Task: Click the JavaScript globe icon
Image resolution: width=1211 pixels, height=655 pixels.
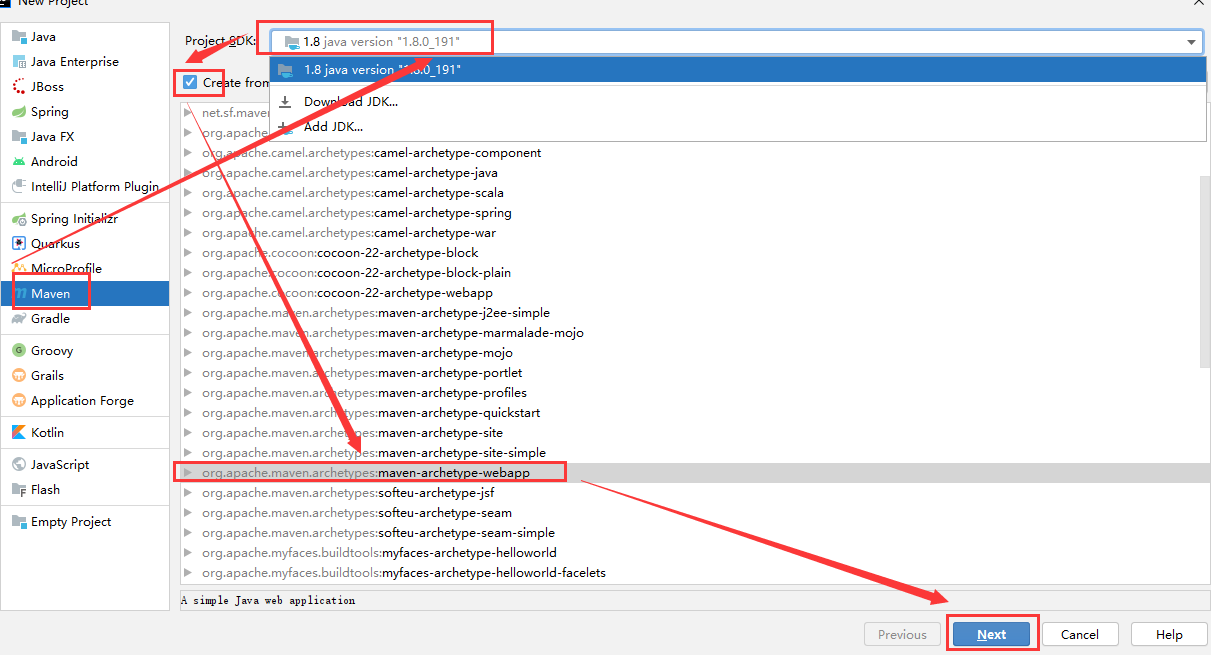Action: [19, 465]
